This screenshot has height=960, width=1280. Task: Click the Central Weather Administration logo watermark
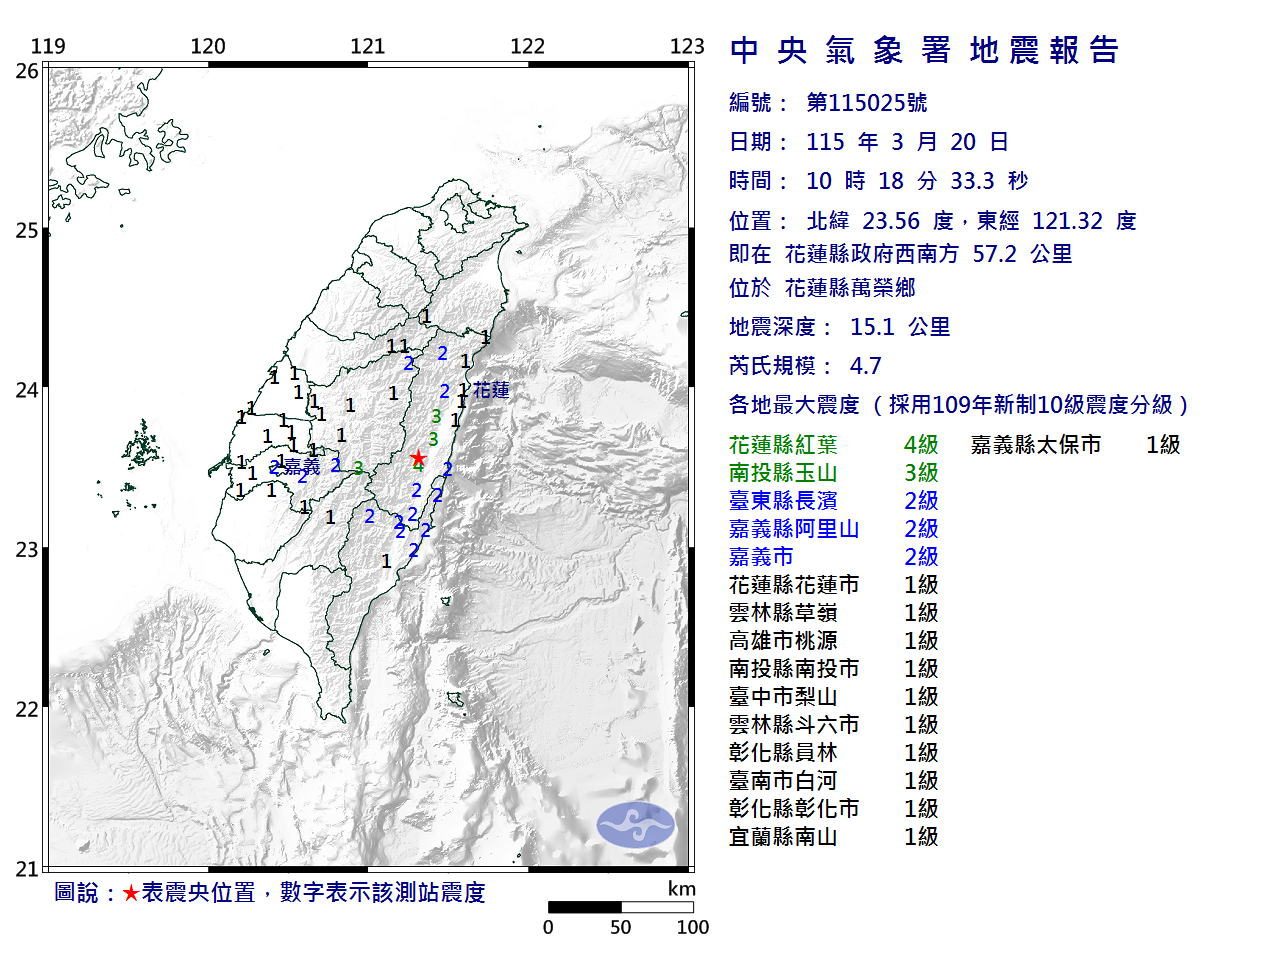636,825
